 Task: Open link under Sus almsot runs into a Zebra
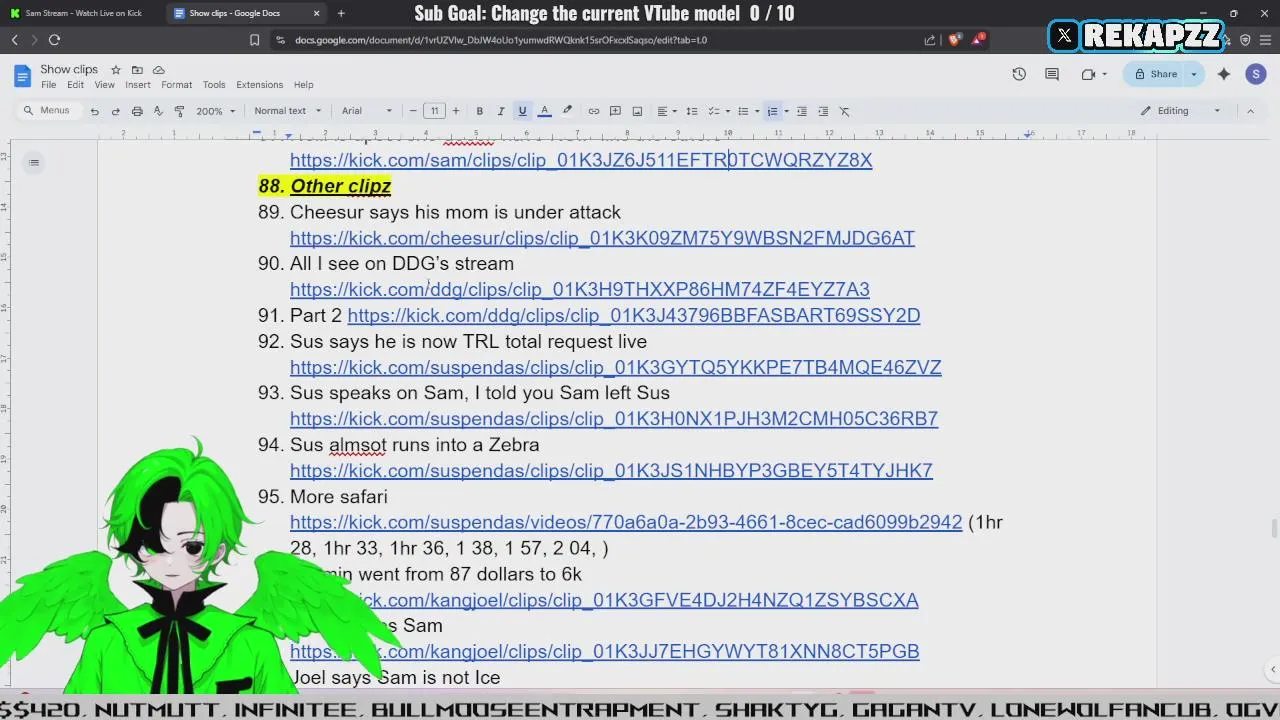611,470
